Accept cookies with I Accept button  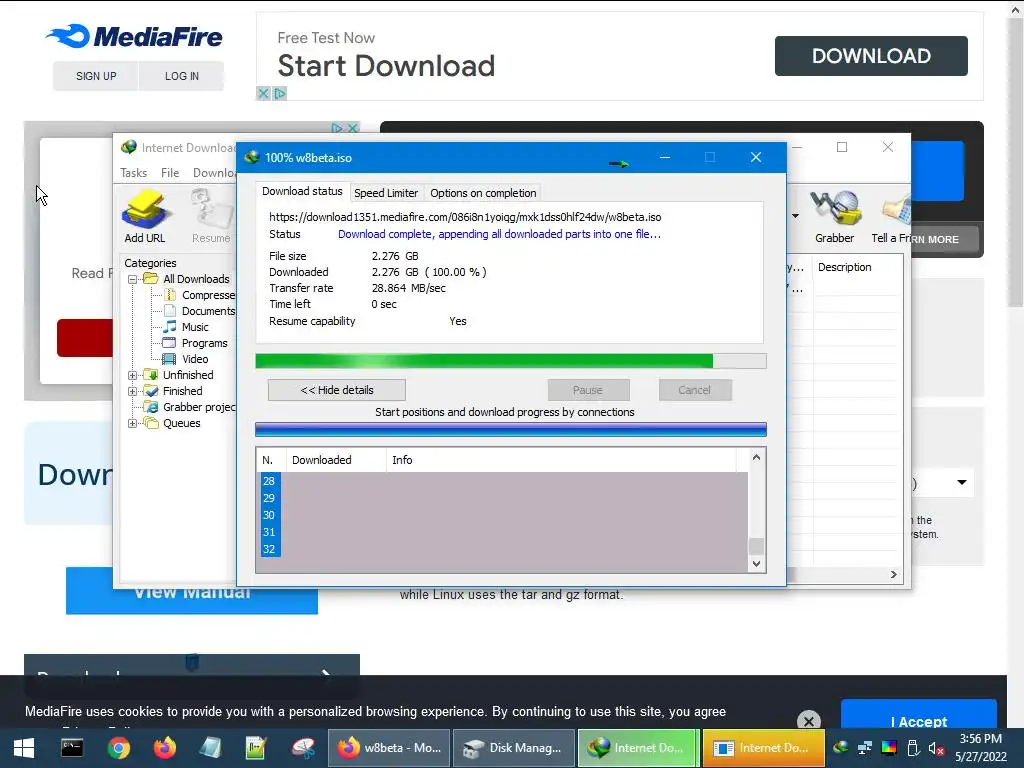click(919, 715)
